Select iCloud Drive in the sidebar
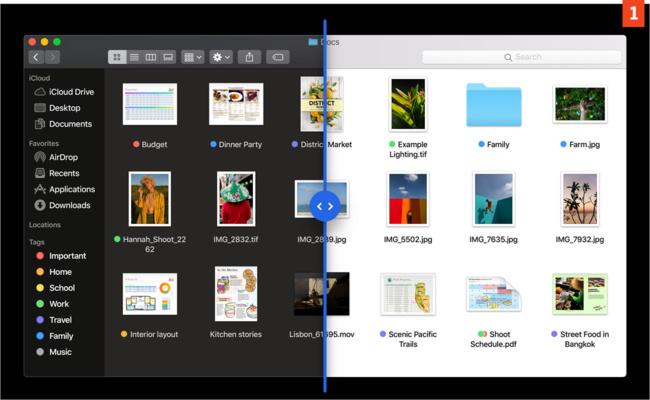The width and height of the screenshot is (650, 400). click(70, 92)
